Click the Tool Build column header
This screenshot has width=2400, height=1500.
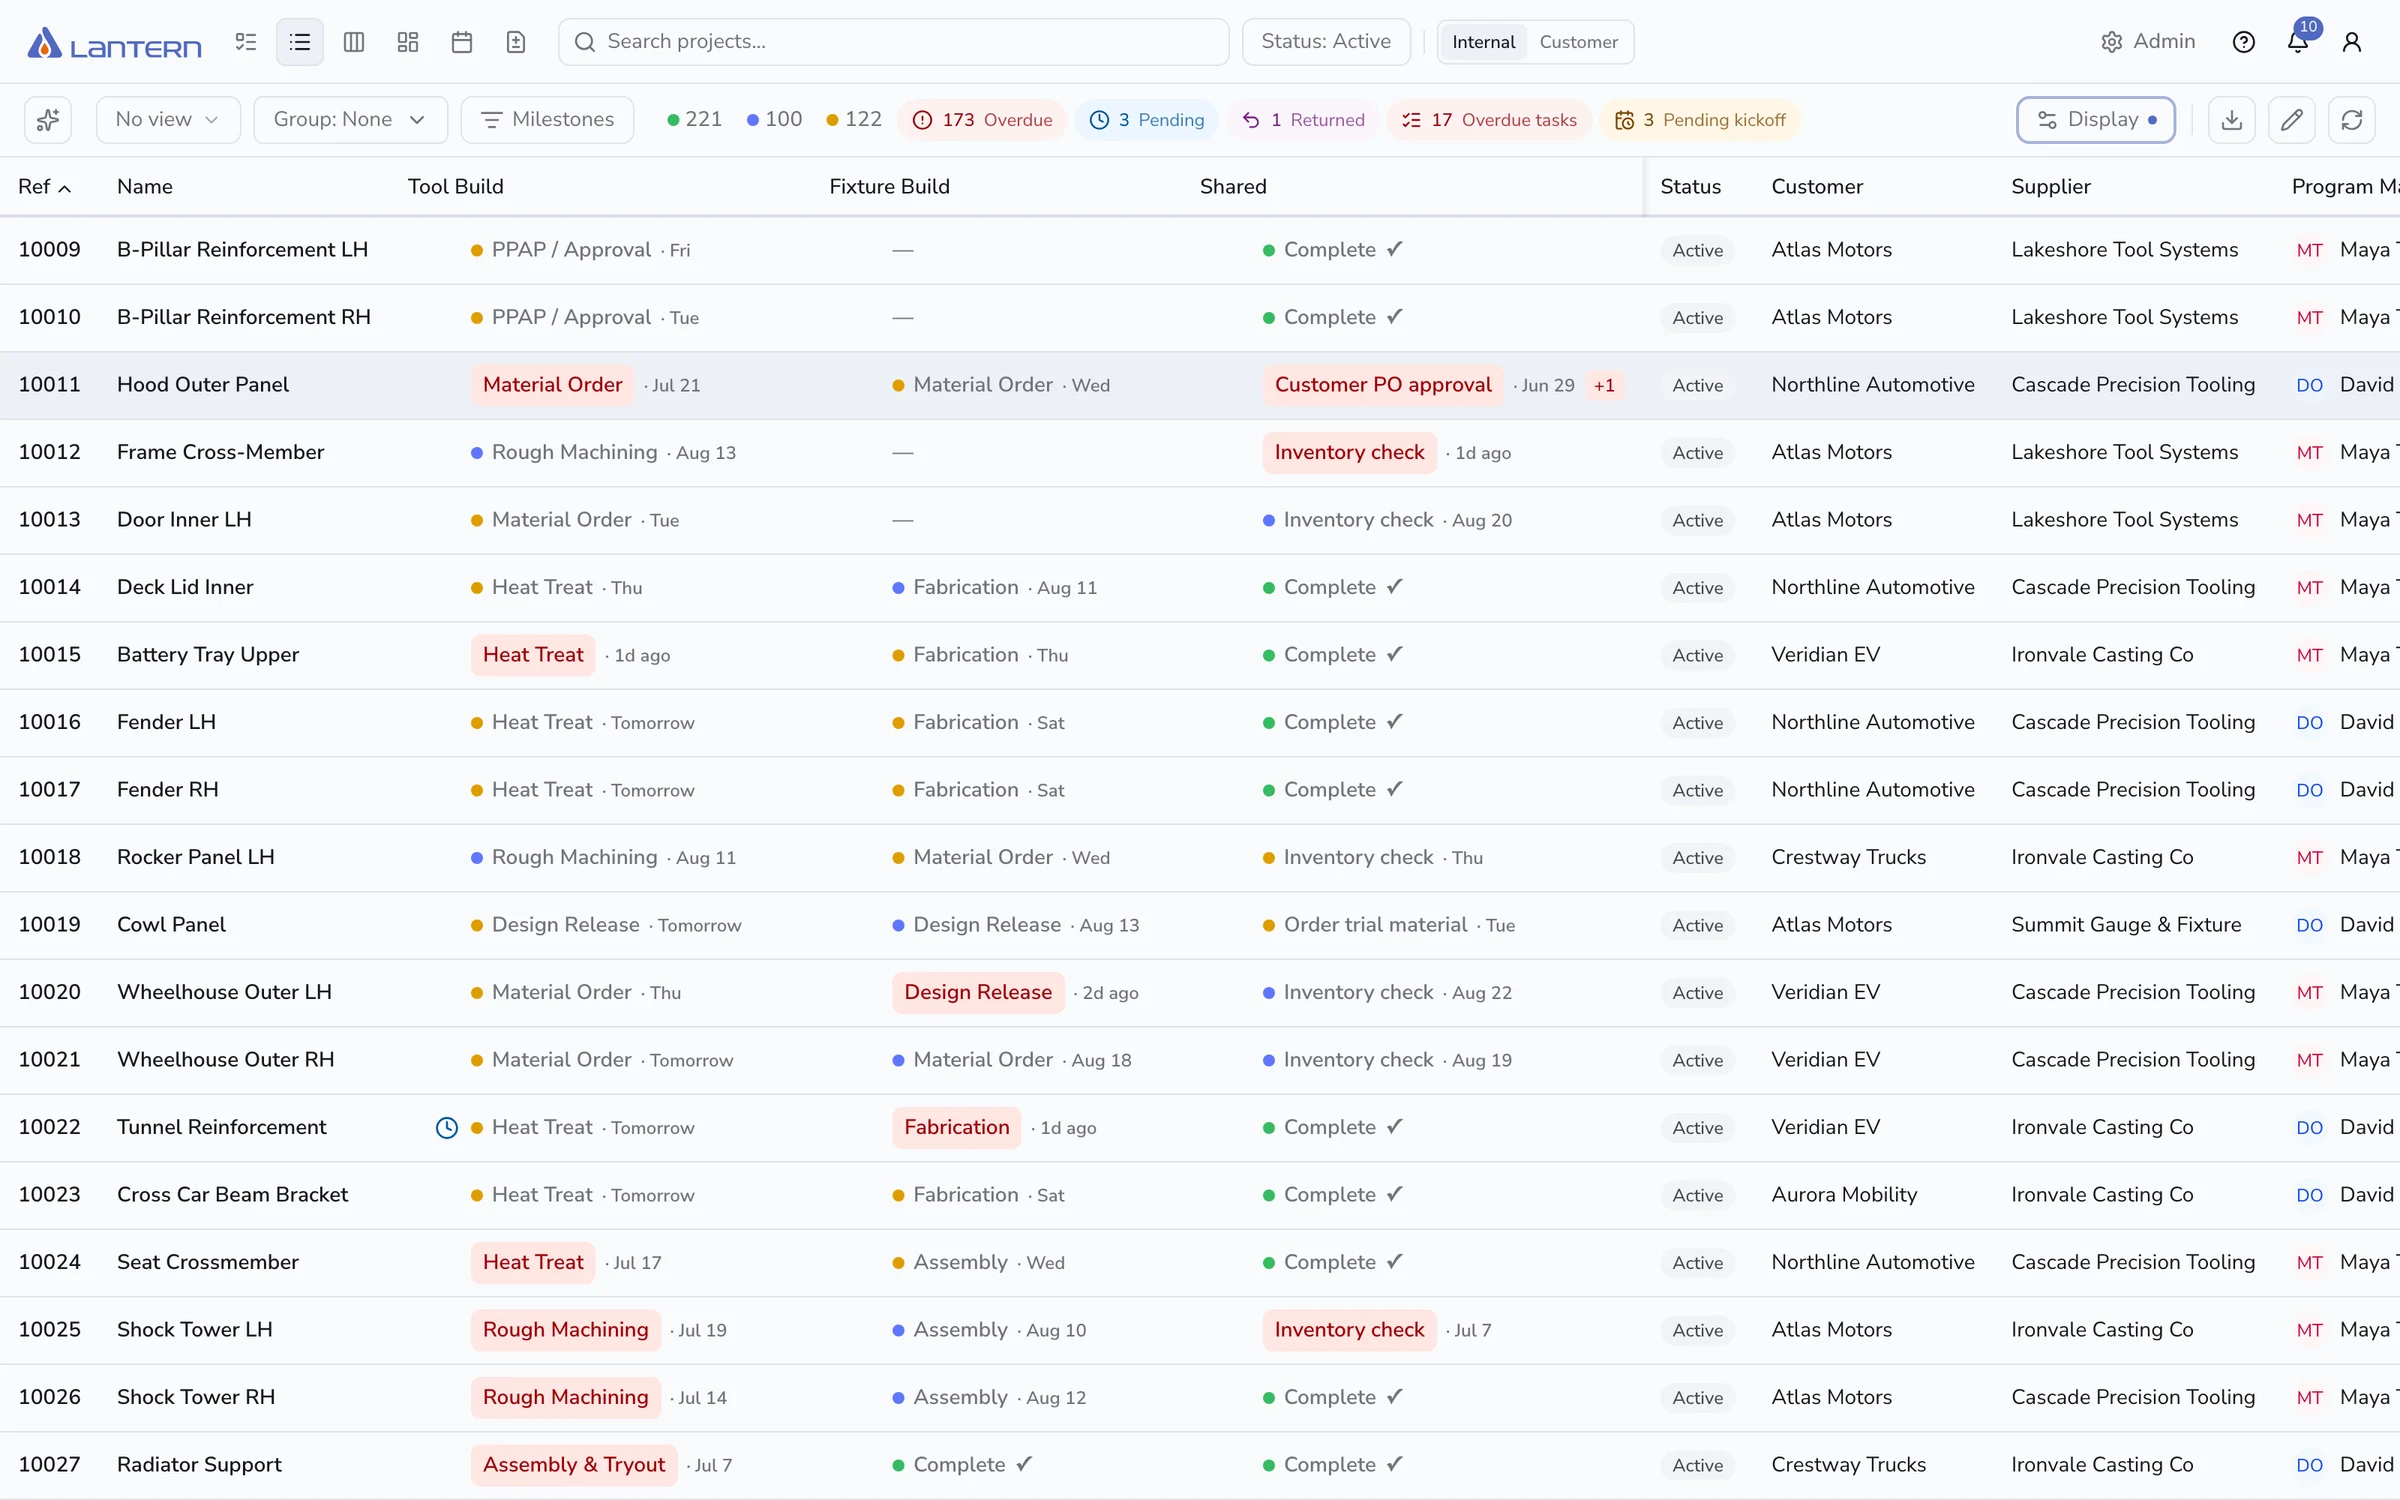click(456, 187)
